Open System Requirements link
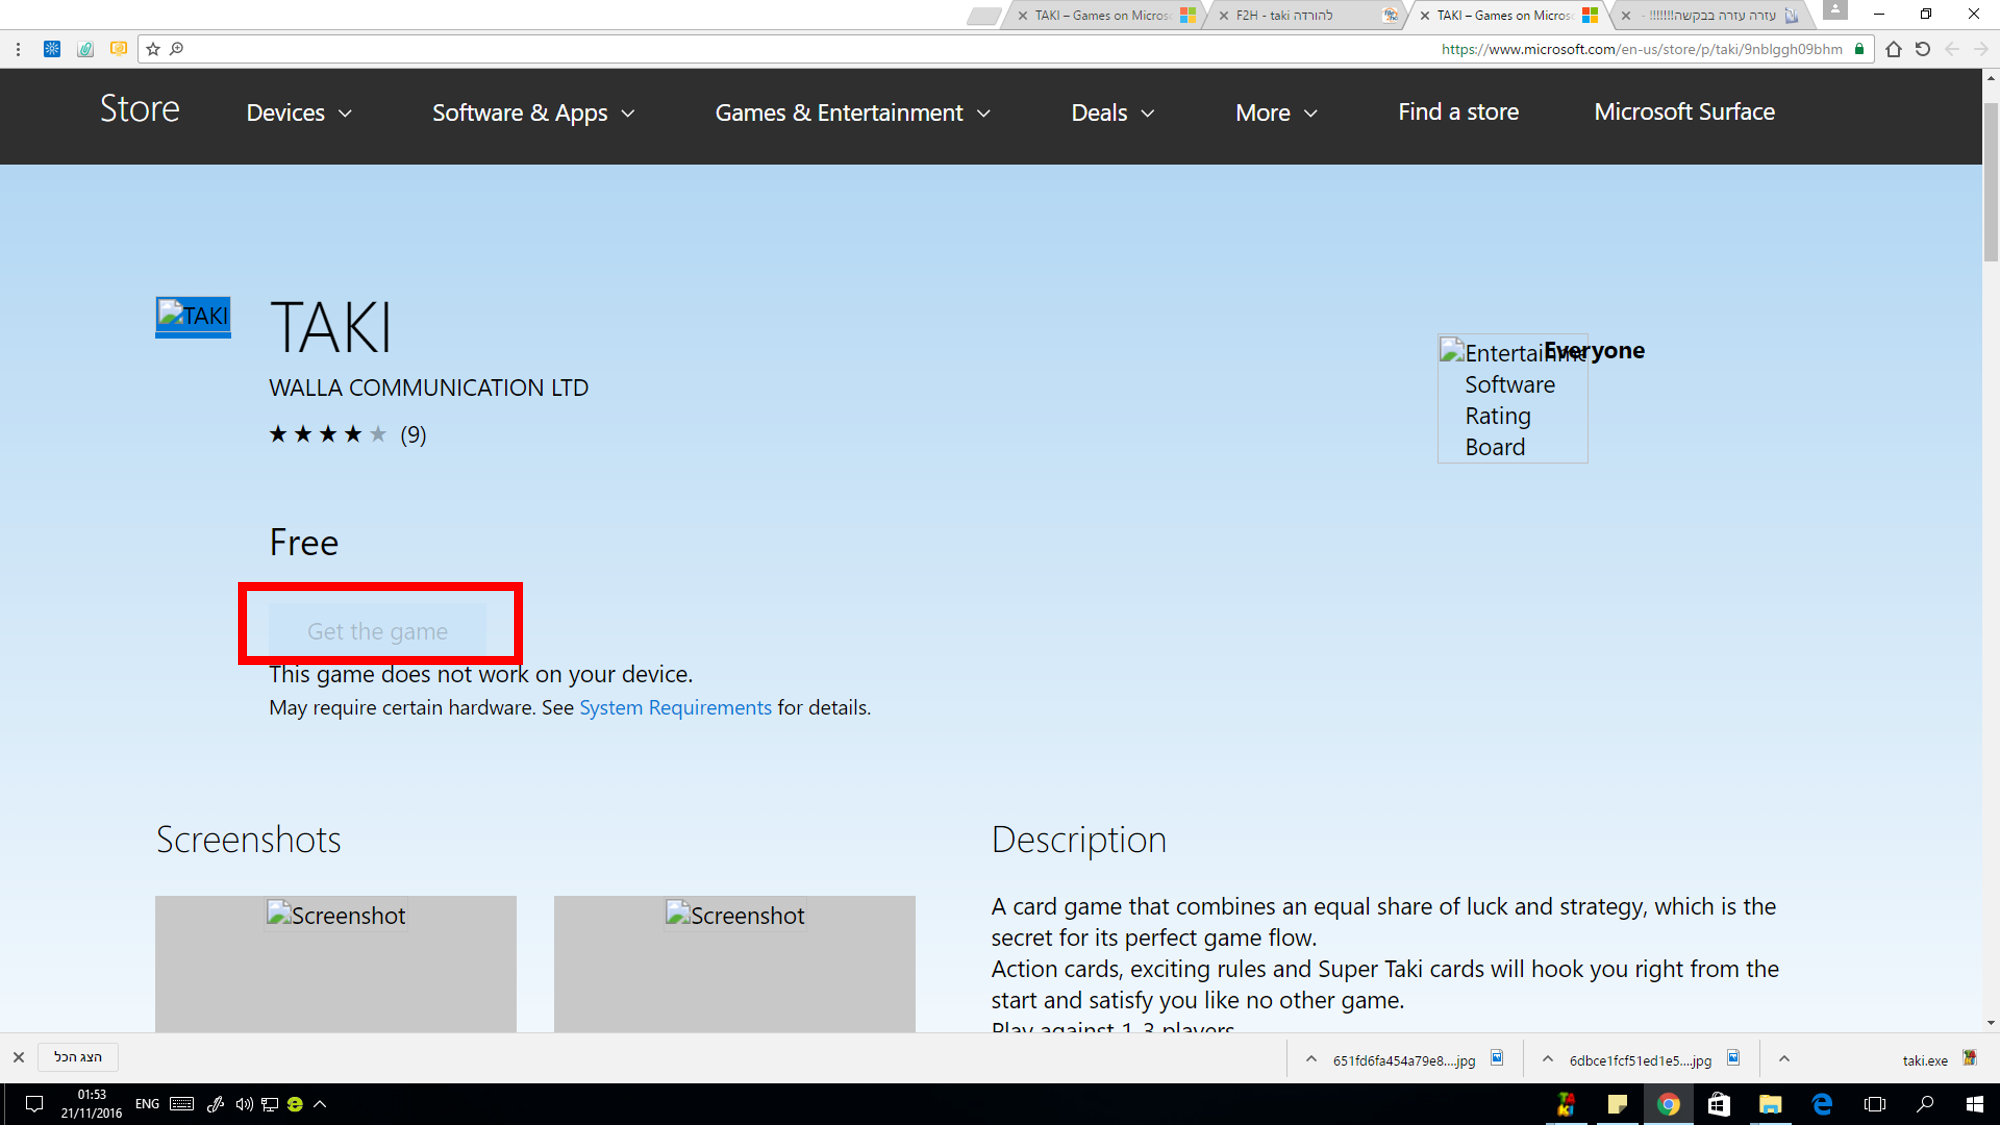 coord(675,708)
